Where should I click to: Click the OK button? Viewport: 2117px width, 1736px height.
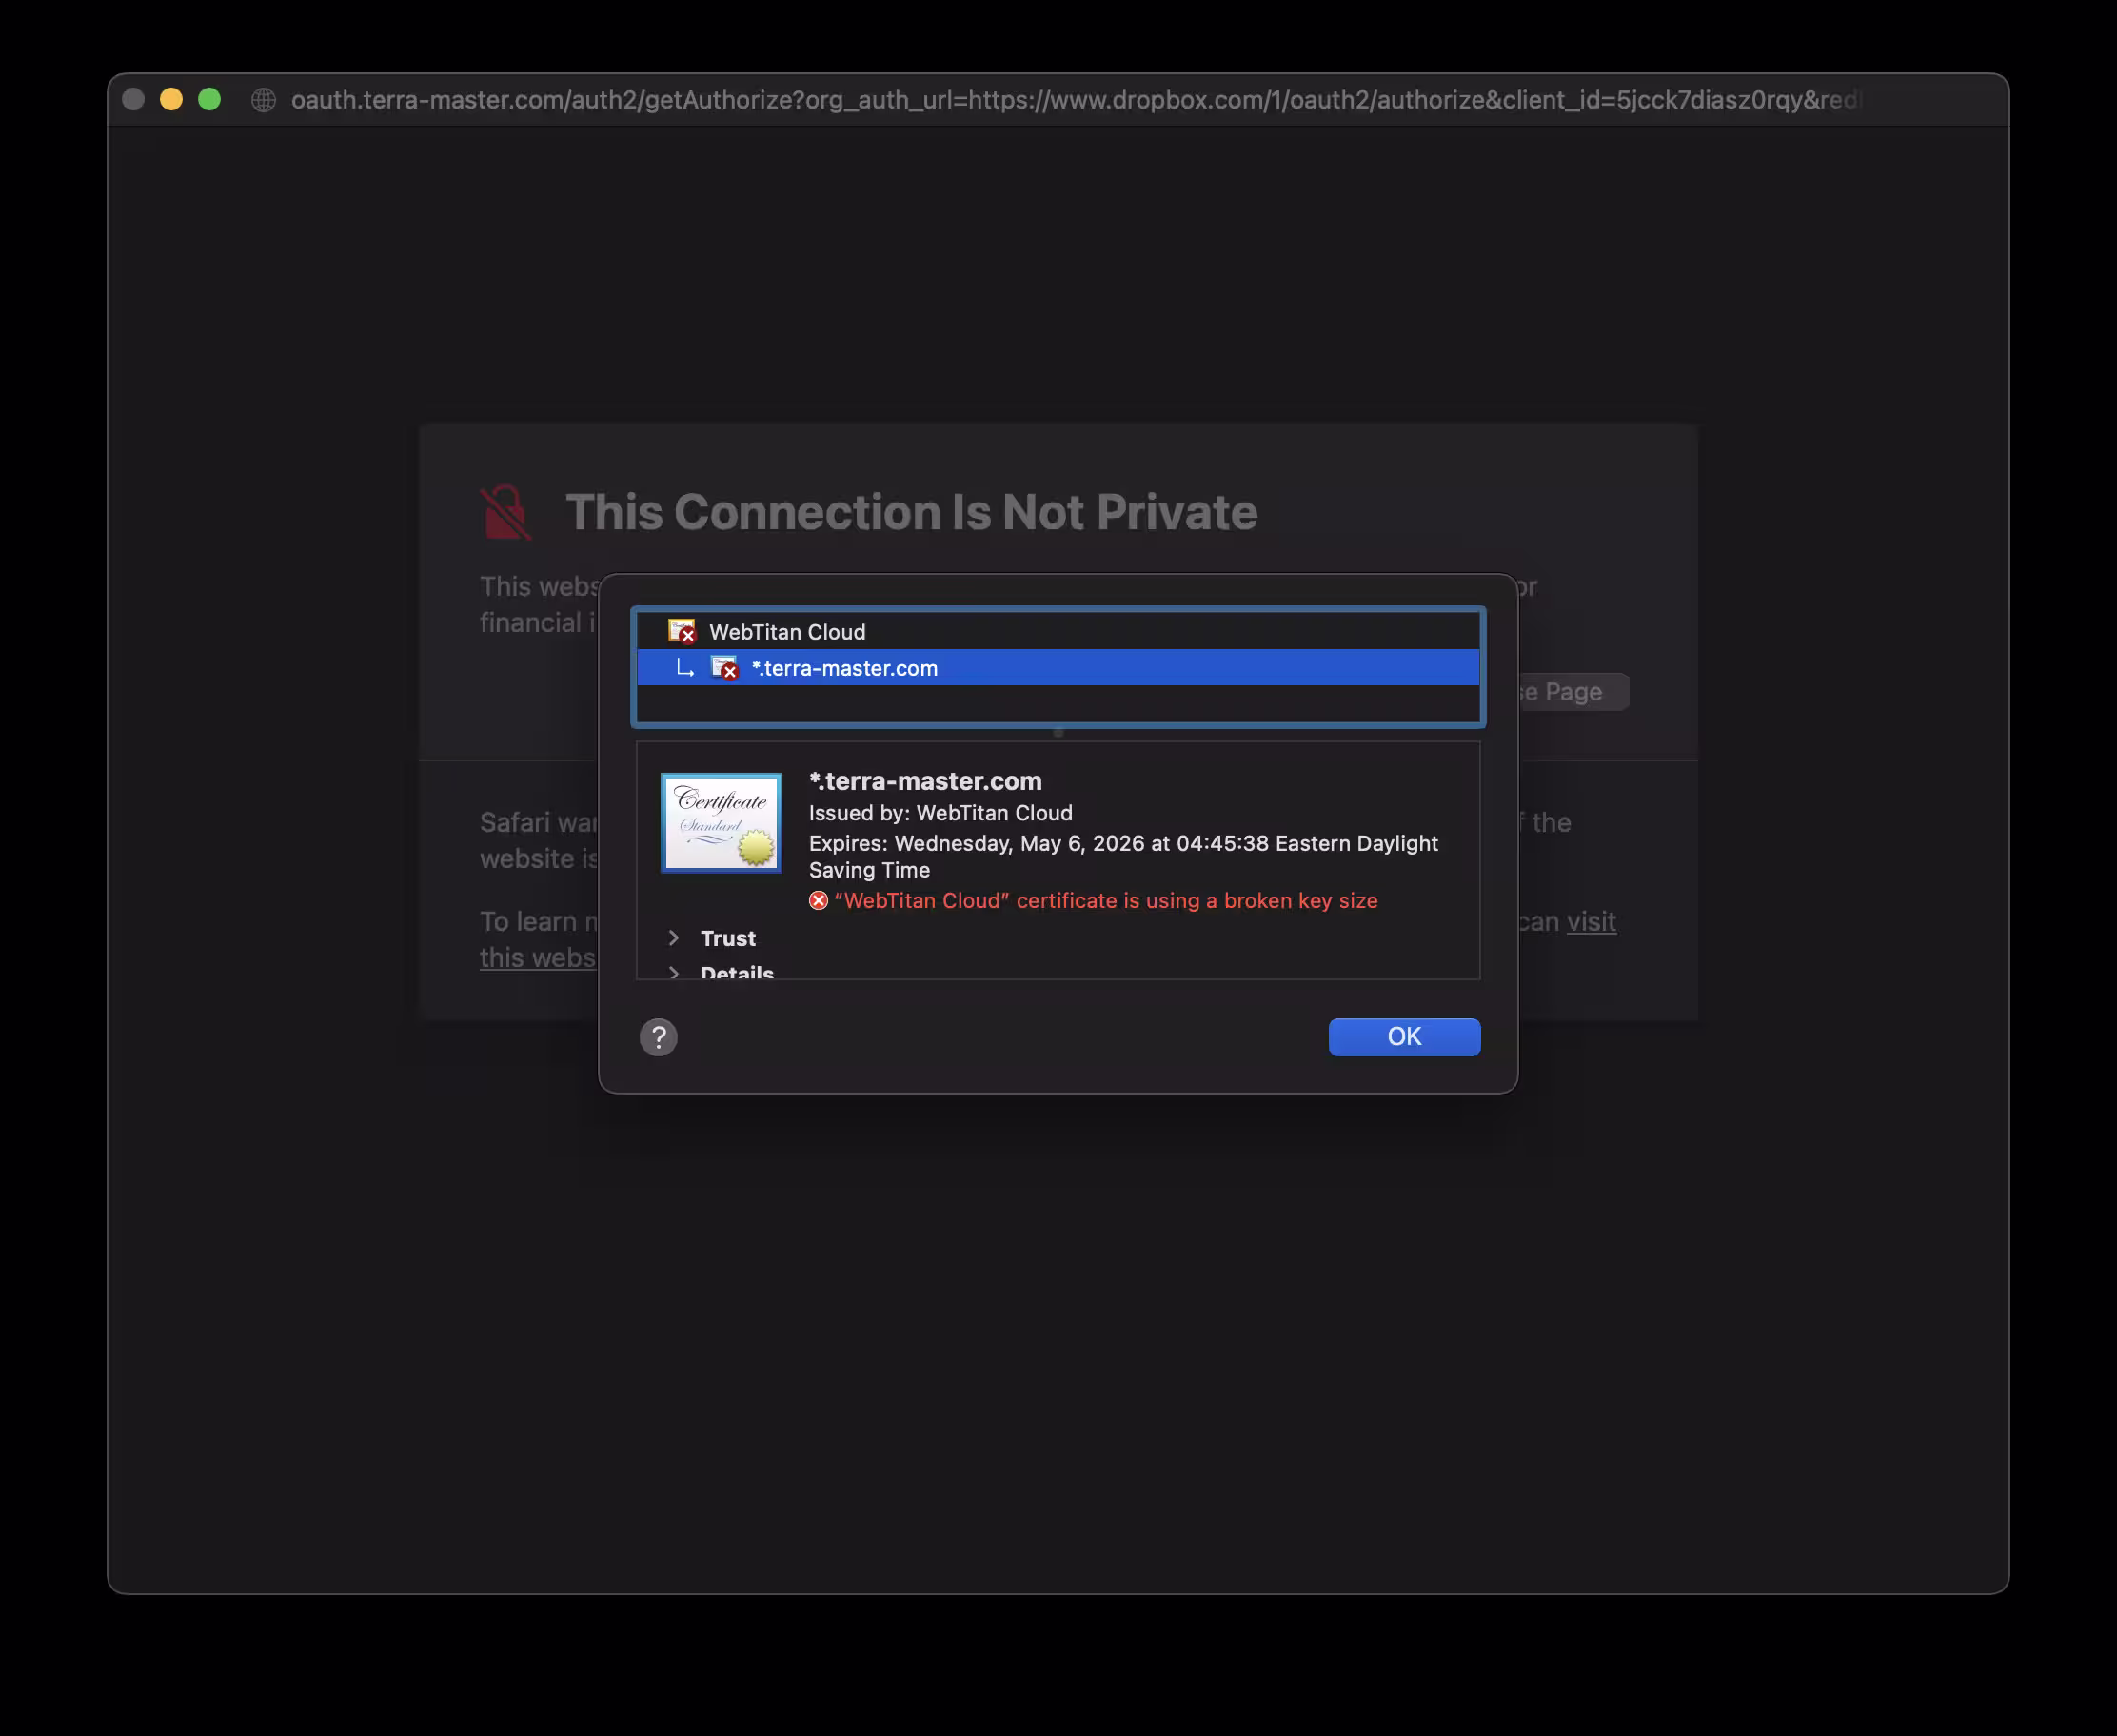[x=1403, y=1036]
